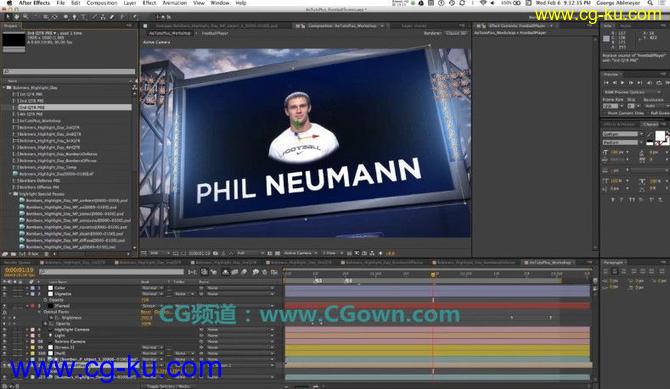Click Toggle Switches / Modes button

click(x=168, y=386)
